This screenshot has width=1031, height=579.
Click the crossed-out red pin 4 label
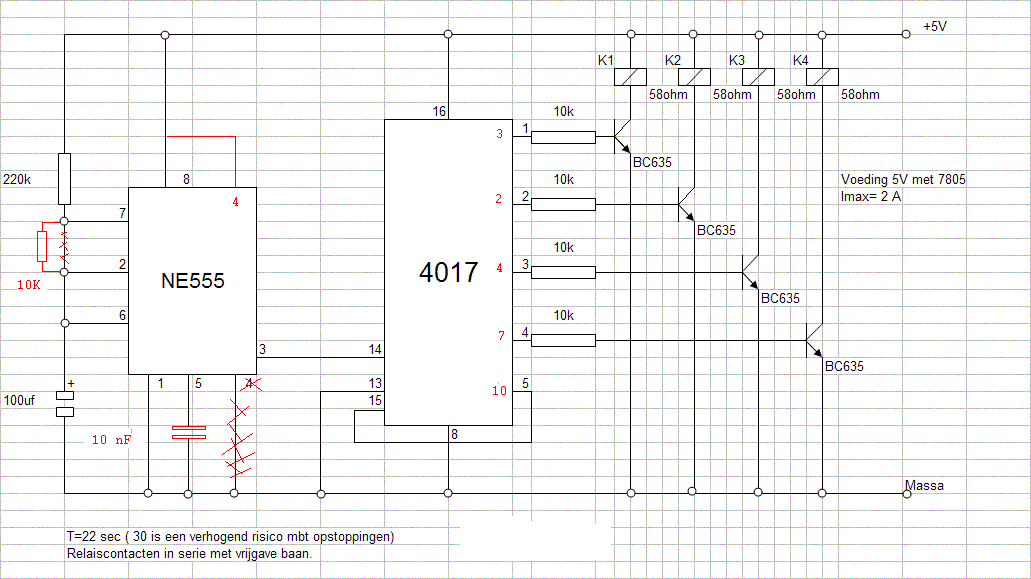pyautogui.click(x=250, y=383)
